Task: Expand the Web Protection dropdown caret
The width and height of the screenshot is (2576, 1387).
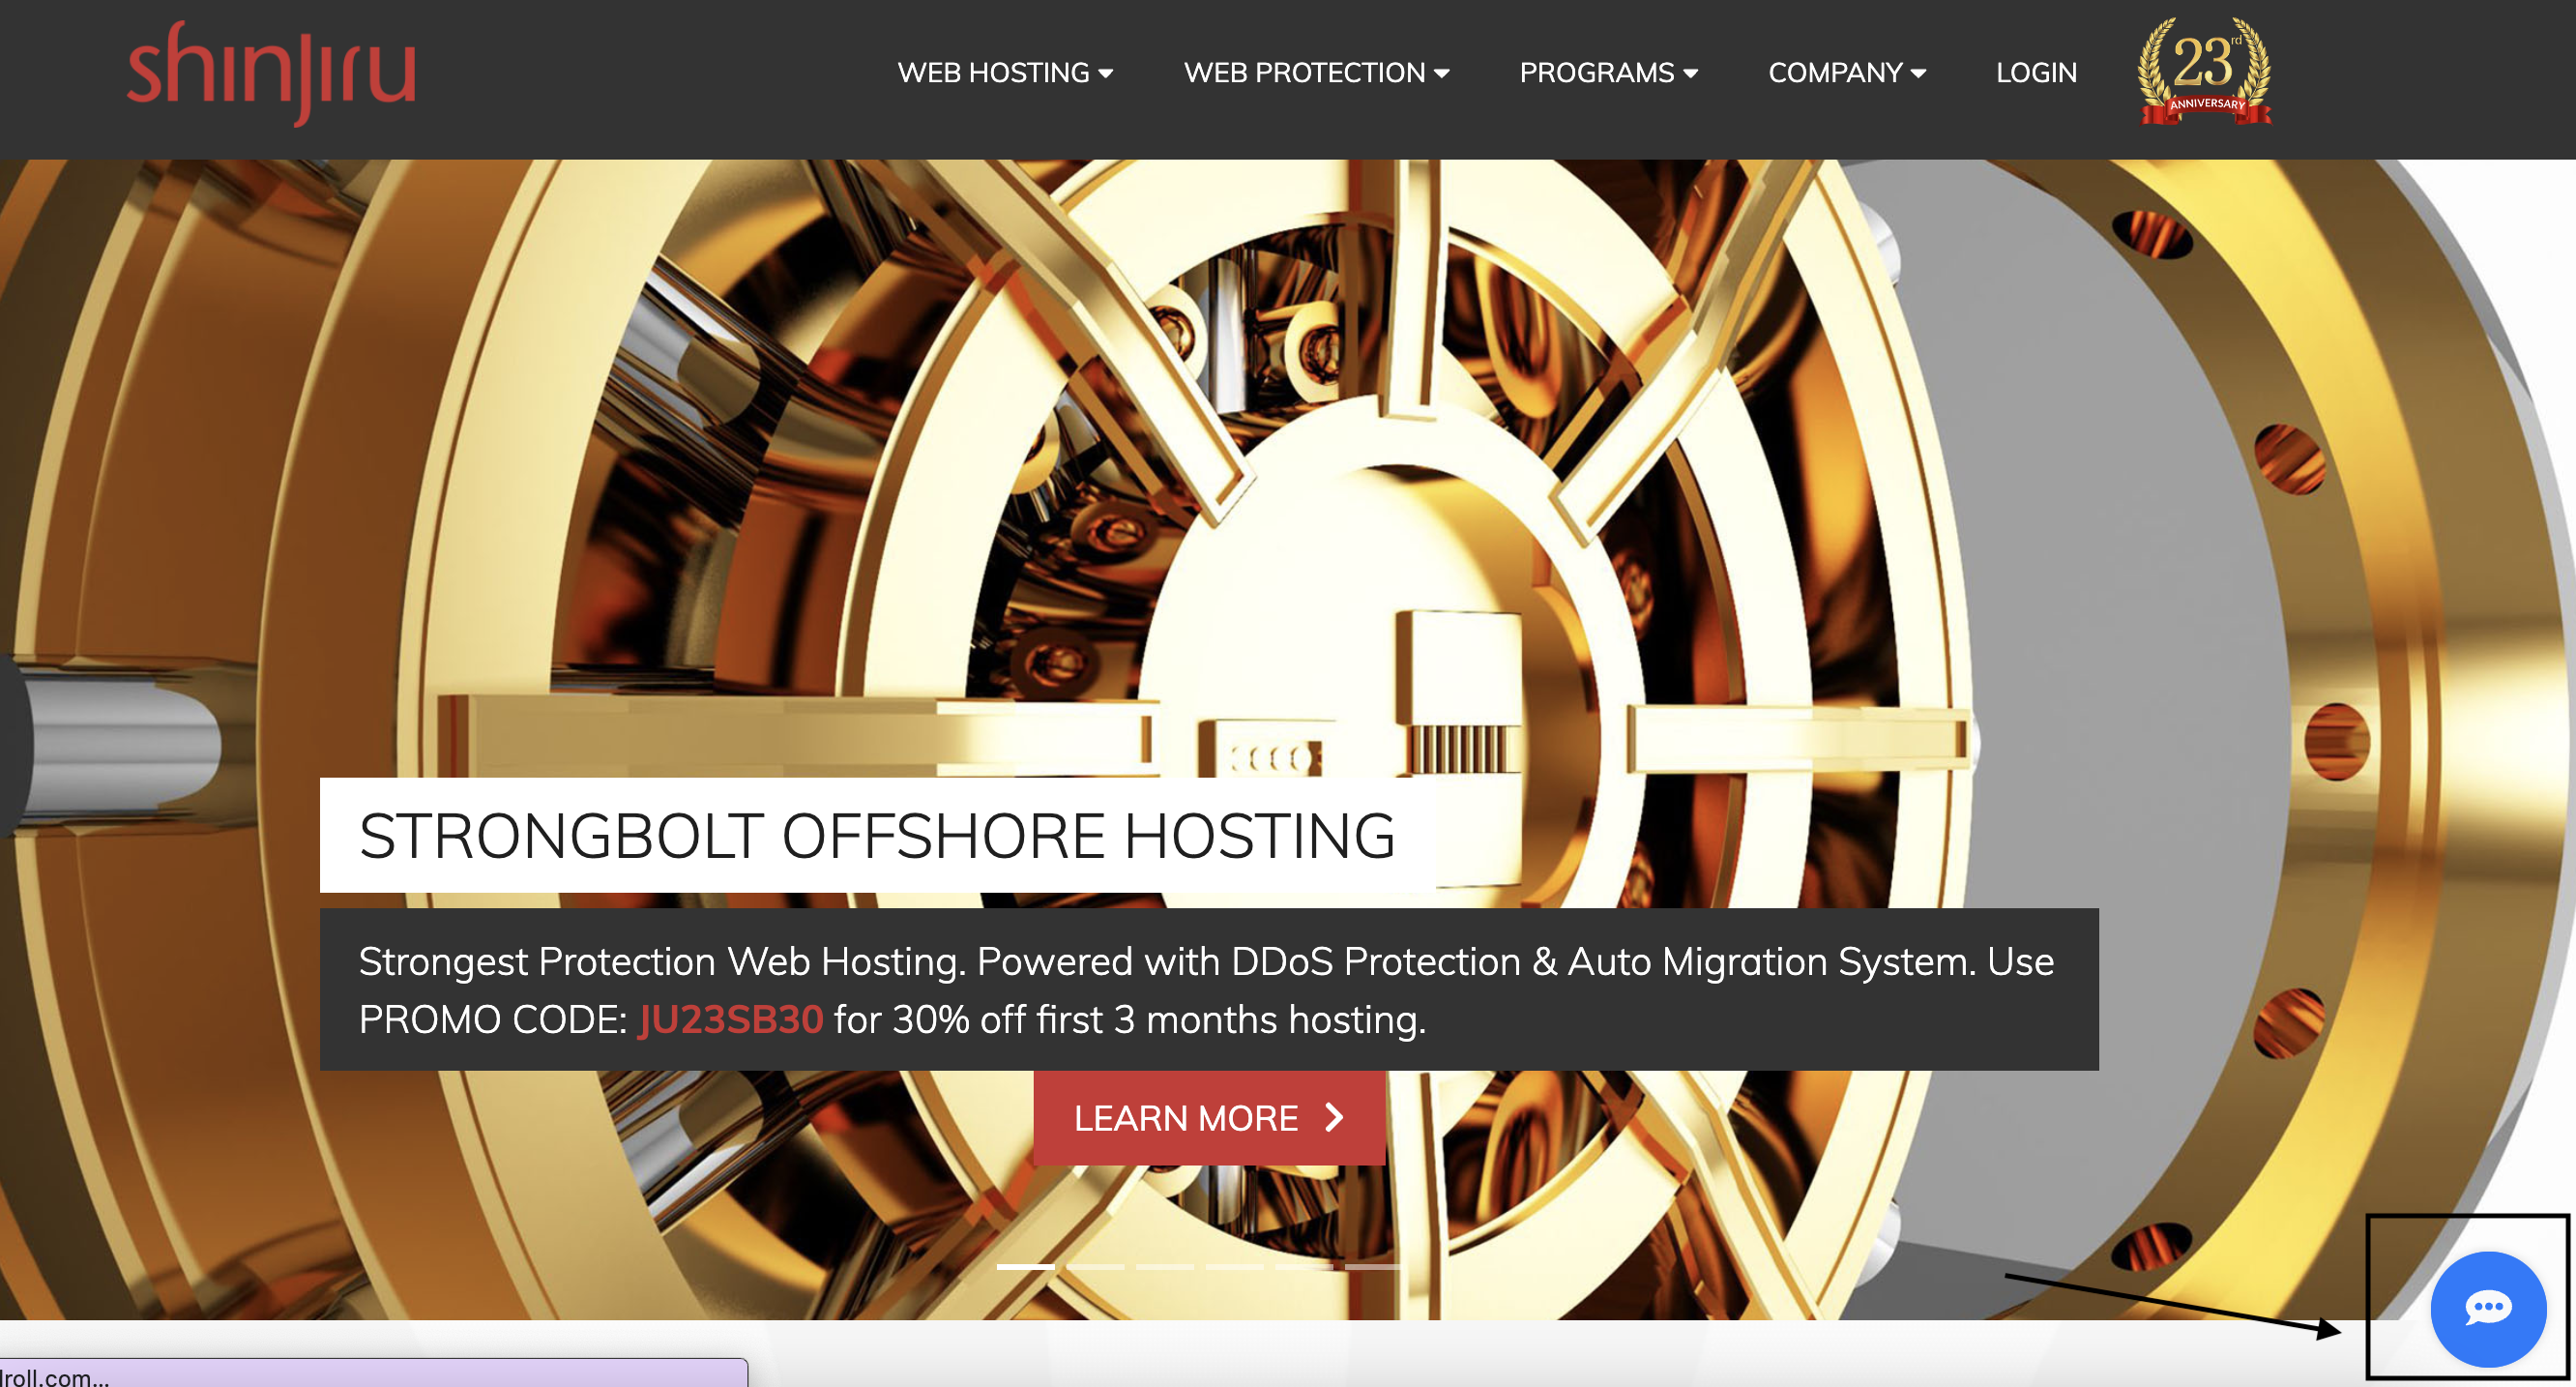Action: [1441, 73]
